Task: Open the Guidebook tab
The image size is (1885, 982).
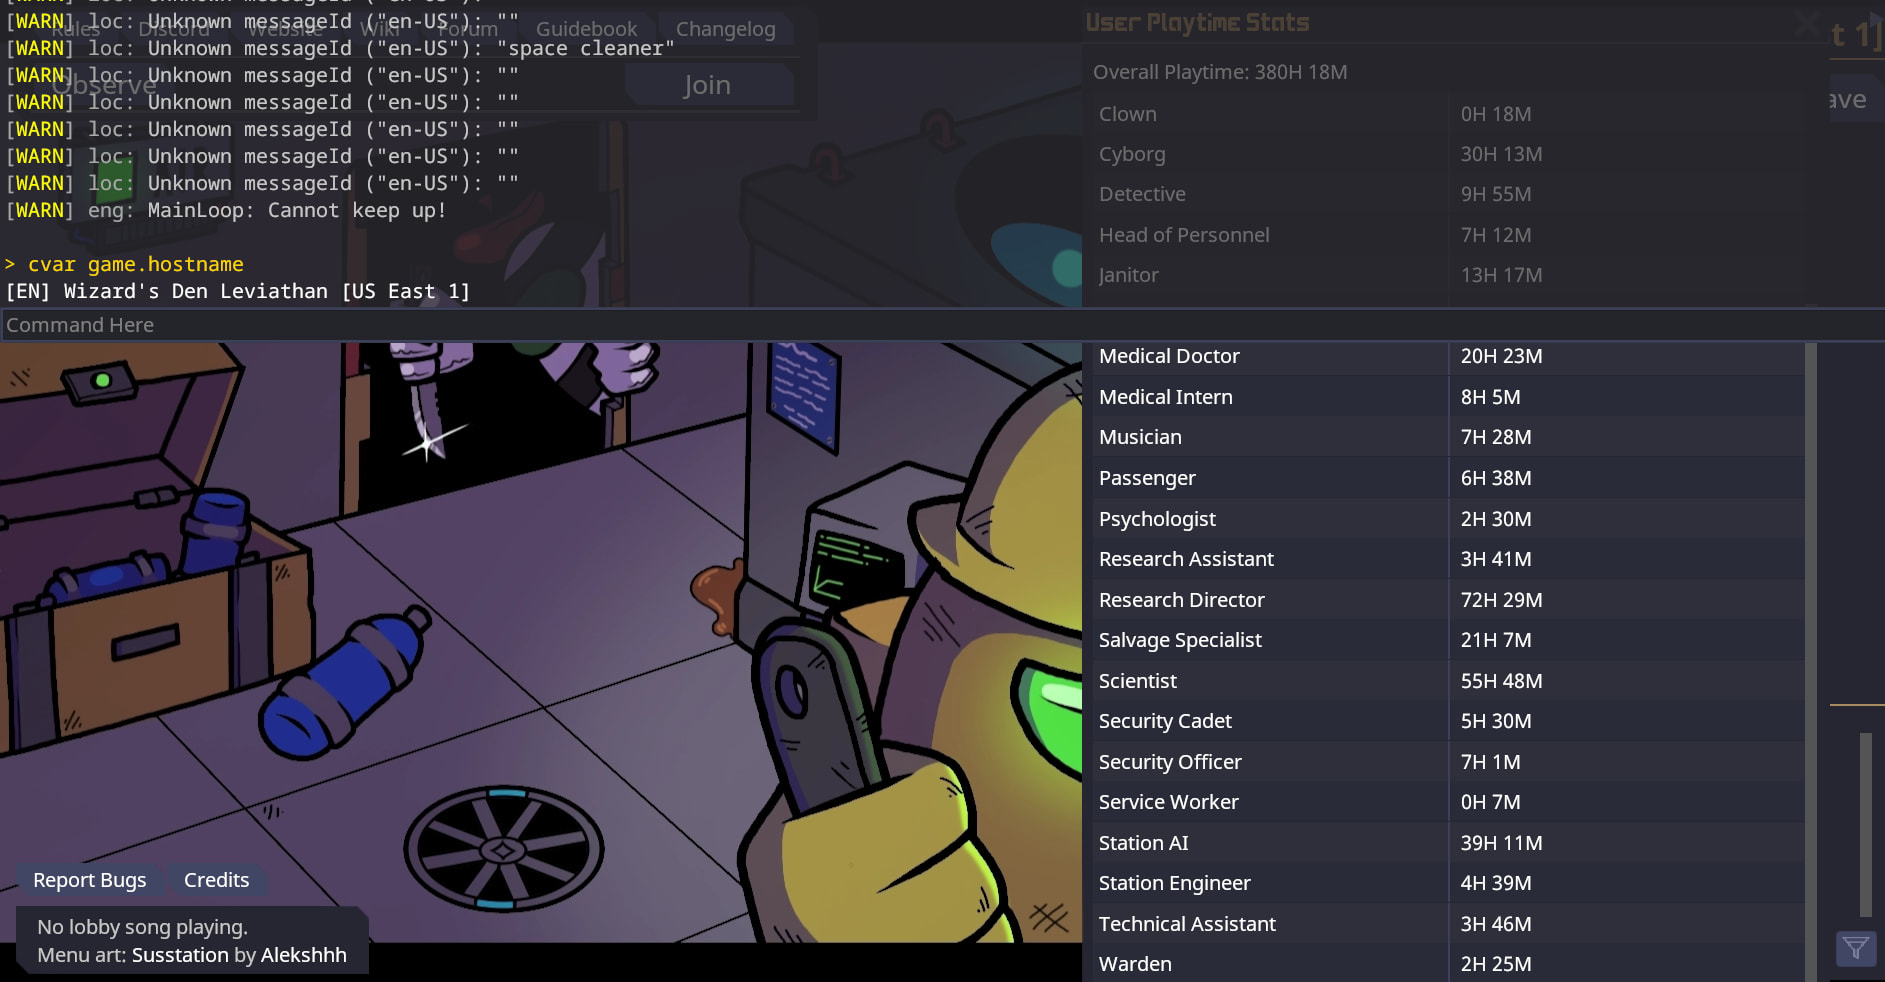Action: (x=586, y=29)
